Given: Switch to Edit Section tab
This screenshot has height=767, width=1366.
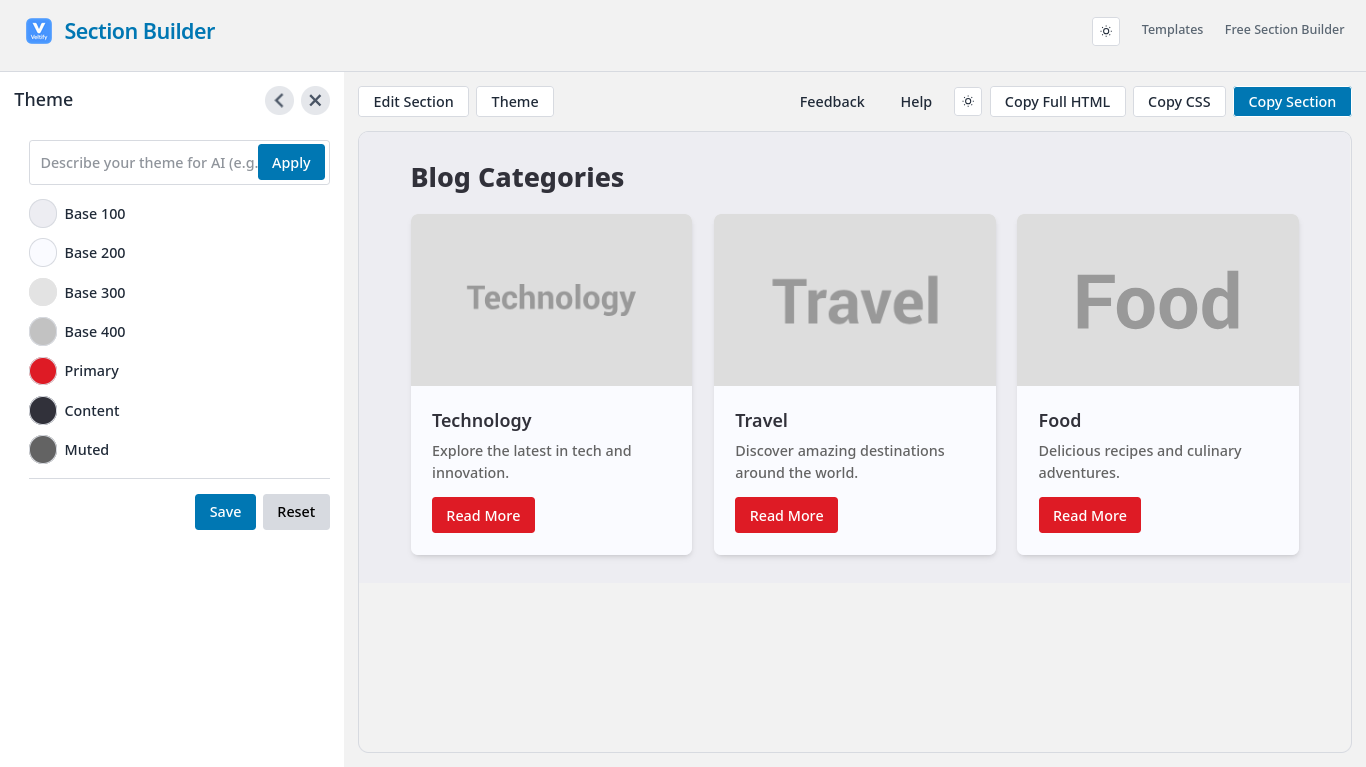Looking at the screenshot, I should click(x=413, y=102).
